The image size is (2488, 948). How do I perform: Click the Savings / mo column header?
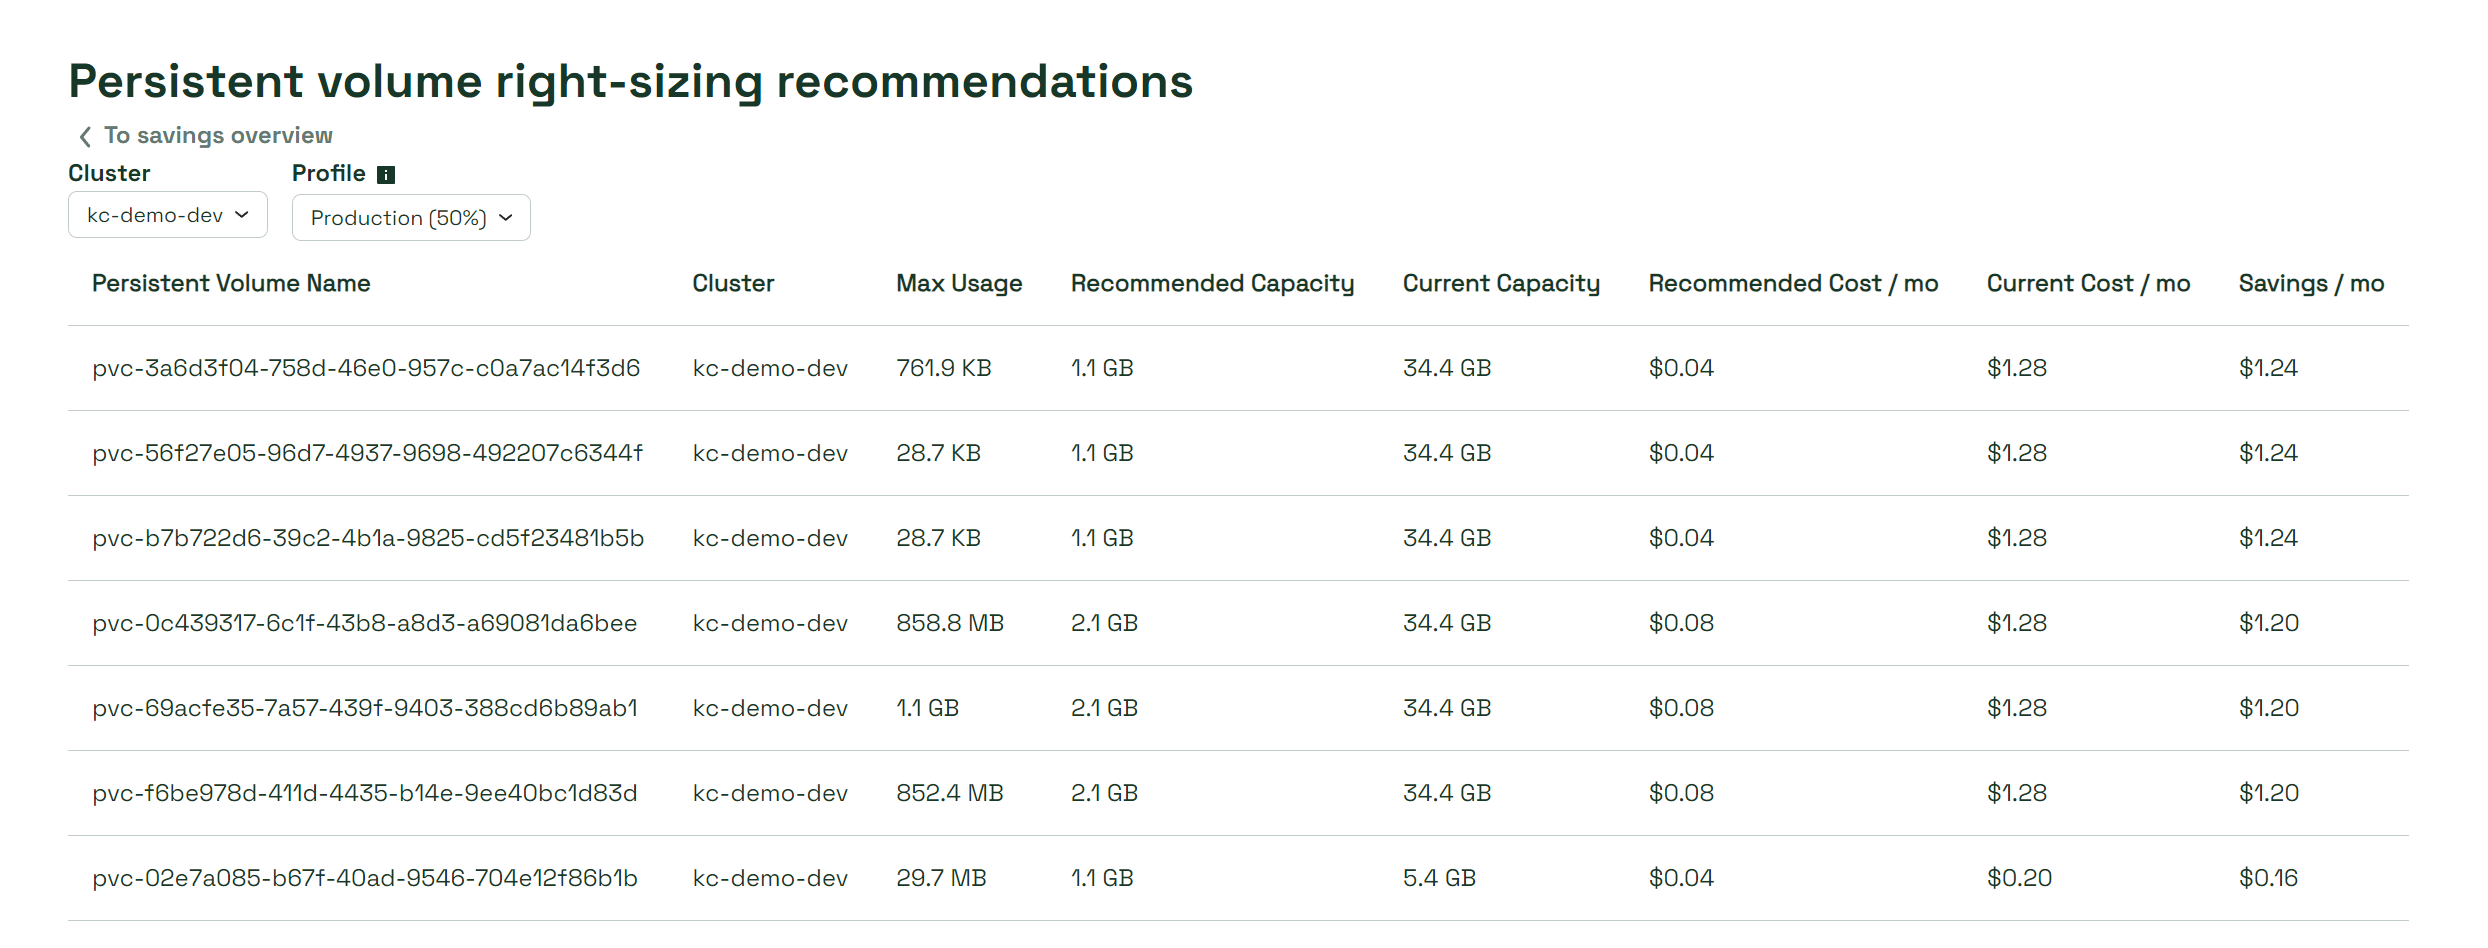pos(2311,283)
